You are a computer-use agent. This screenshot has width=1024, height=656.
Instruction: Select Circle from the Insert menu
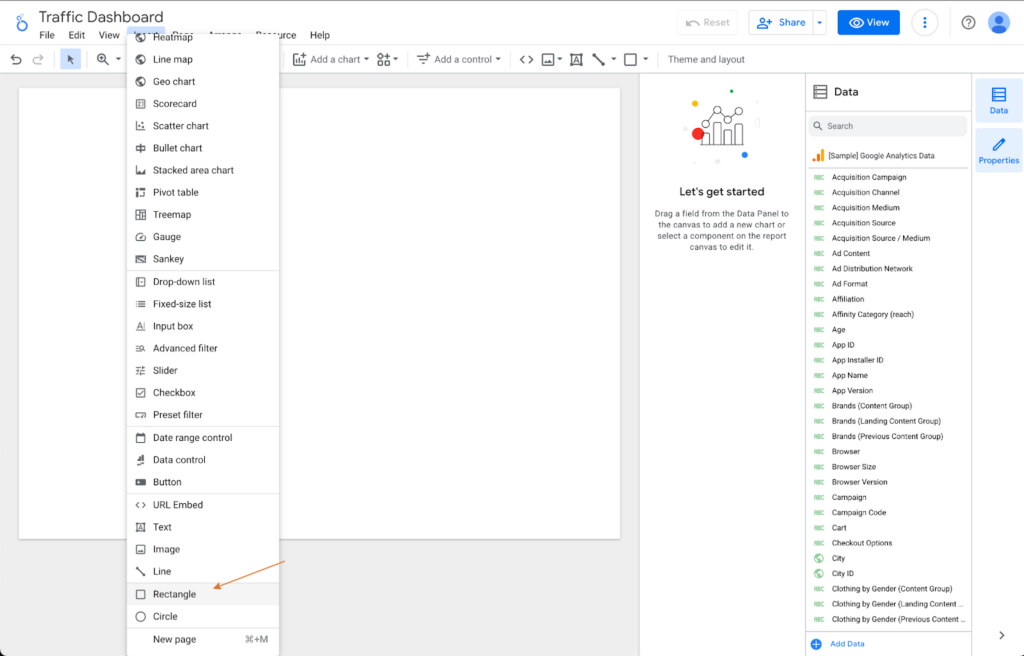coord(203,616)
